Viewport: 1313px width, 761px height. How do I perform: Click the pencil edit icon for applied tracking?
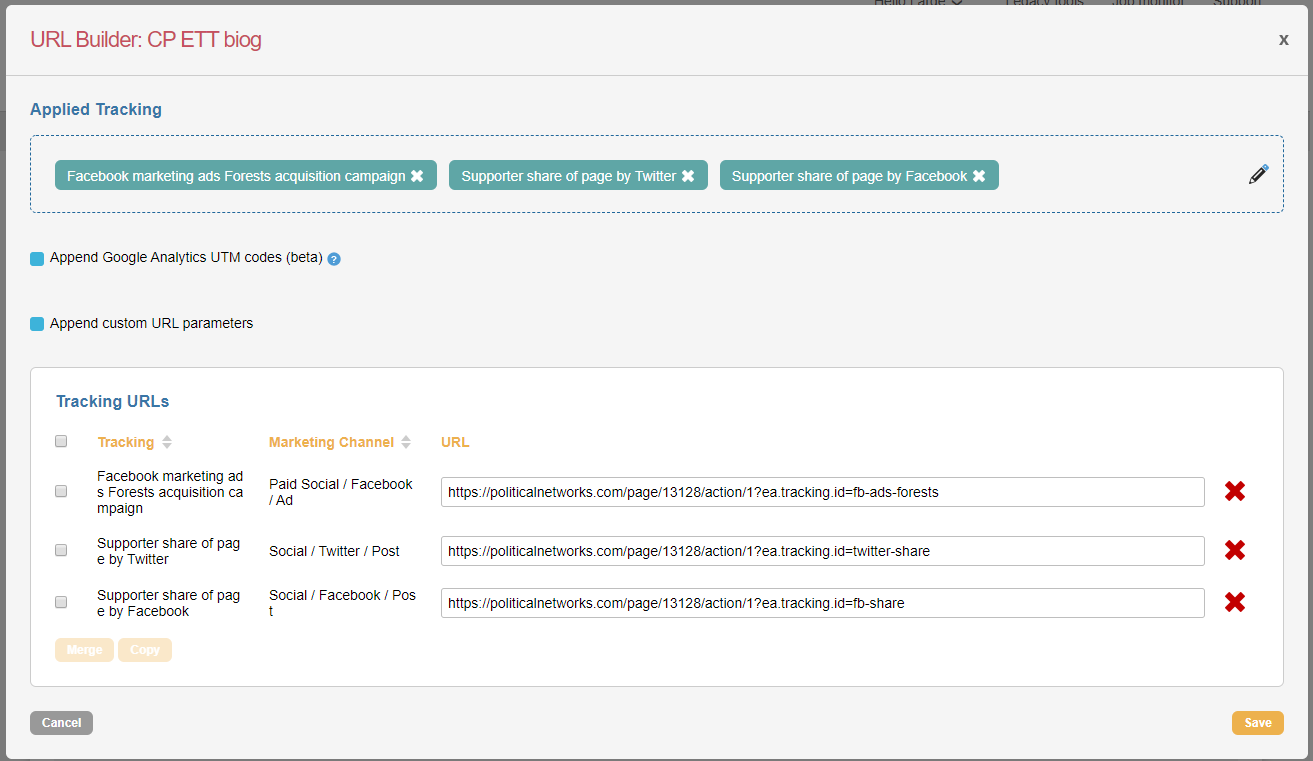point(1258,175)
